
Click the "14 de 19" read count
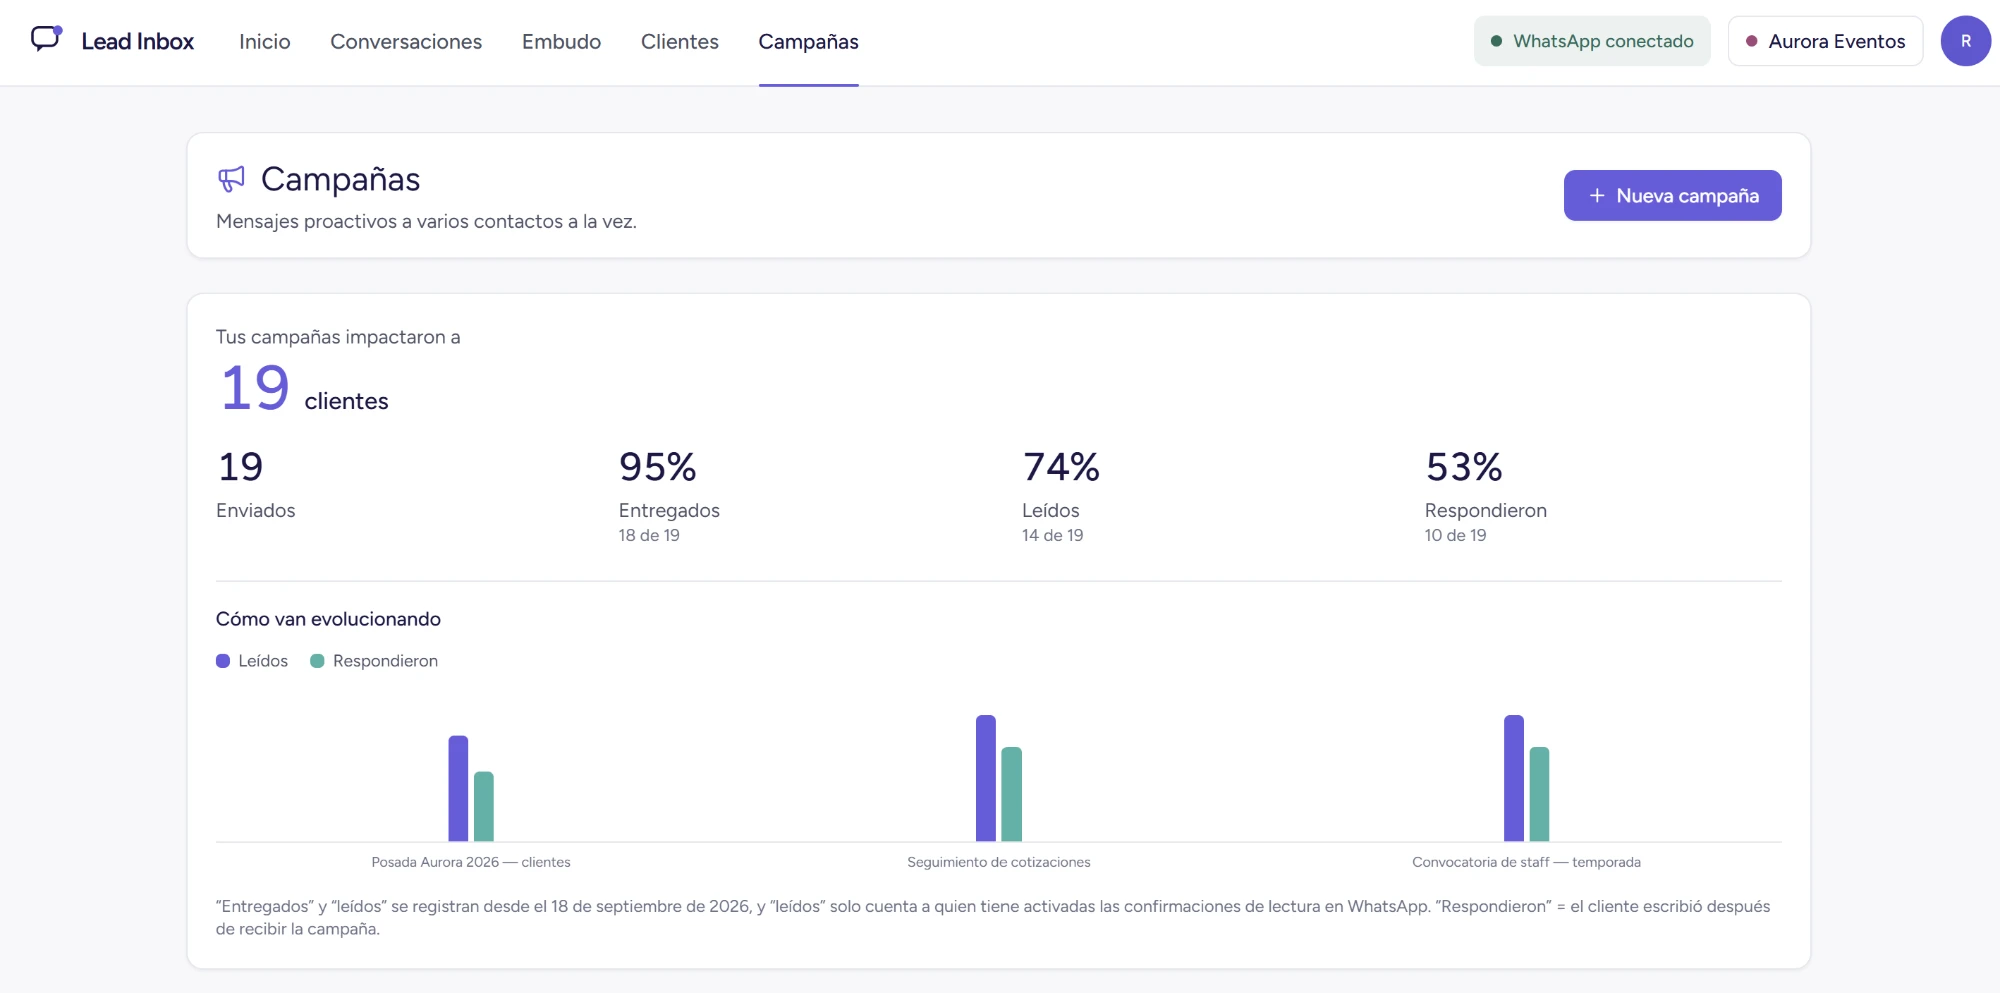click(1052, 535)
